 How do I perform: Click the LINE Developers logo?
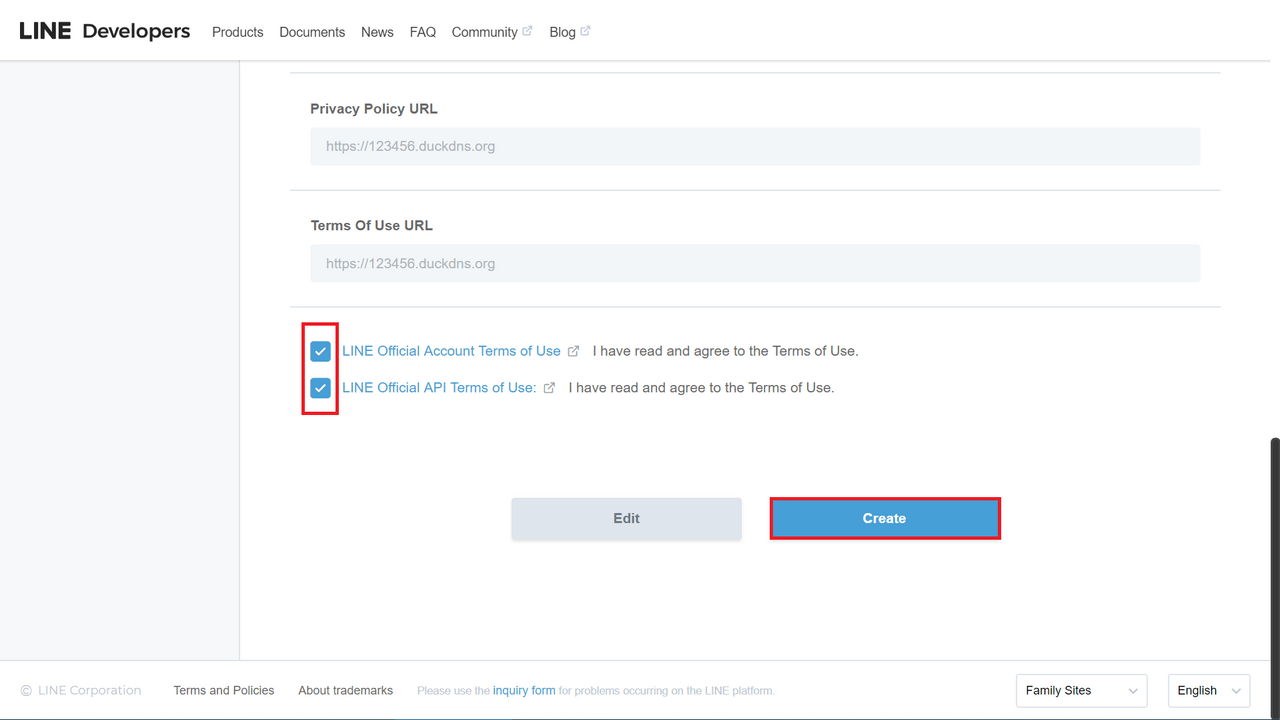point(105,31)
